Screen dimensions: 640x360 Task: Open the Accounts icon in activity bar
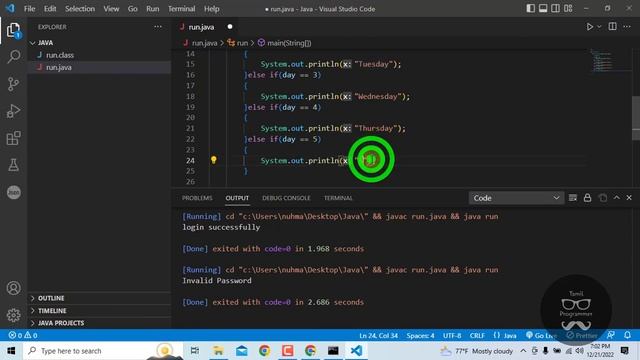click(x=13, y=288)
